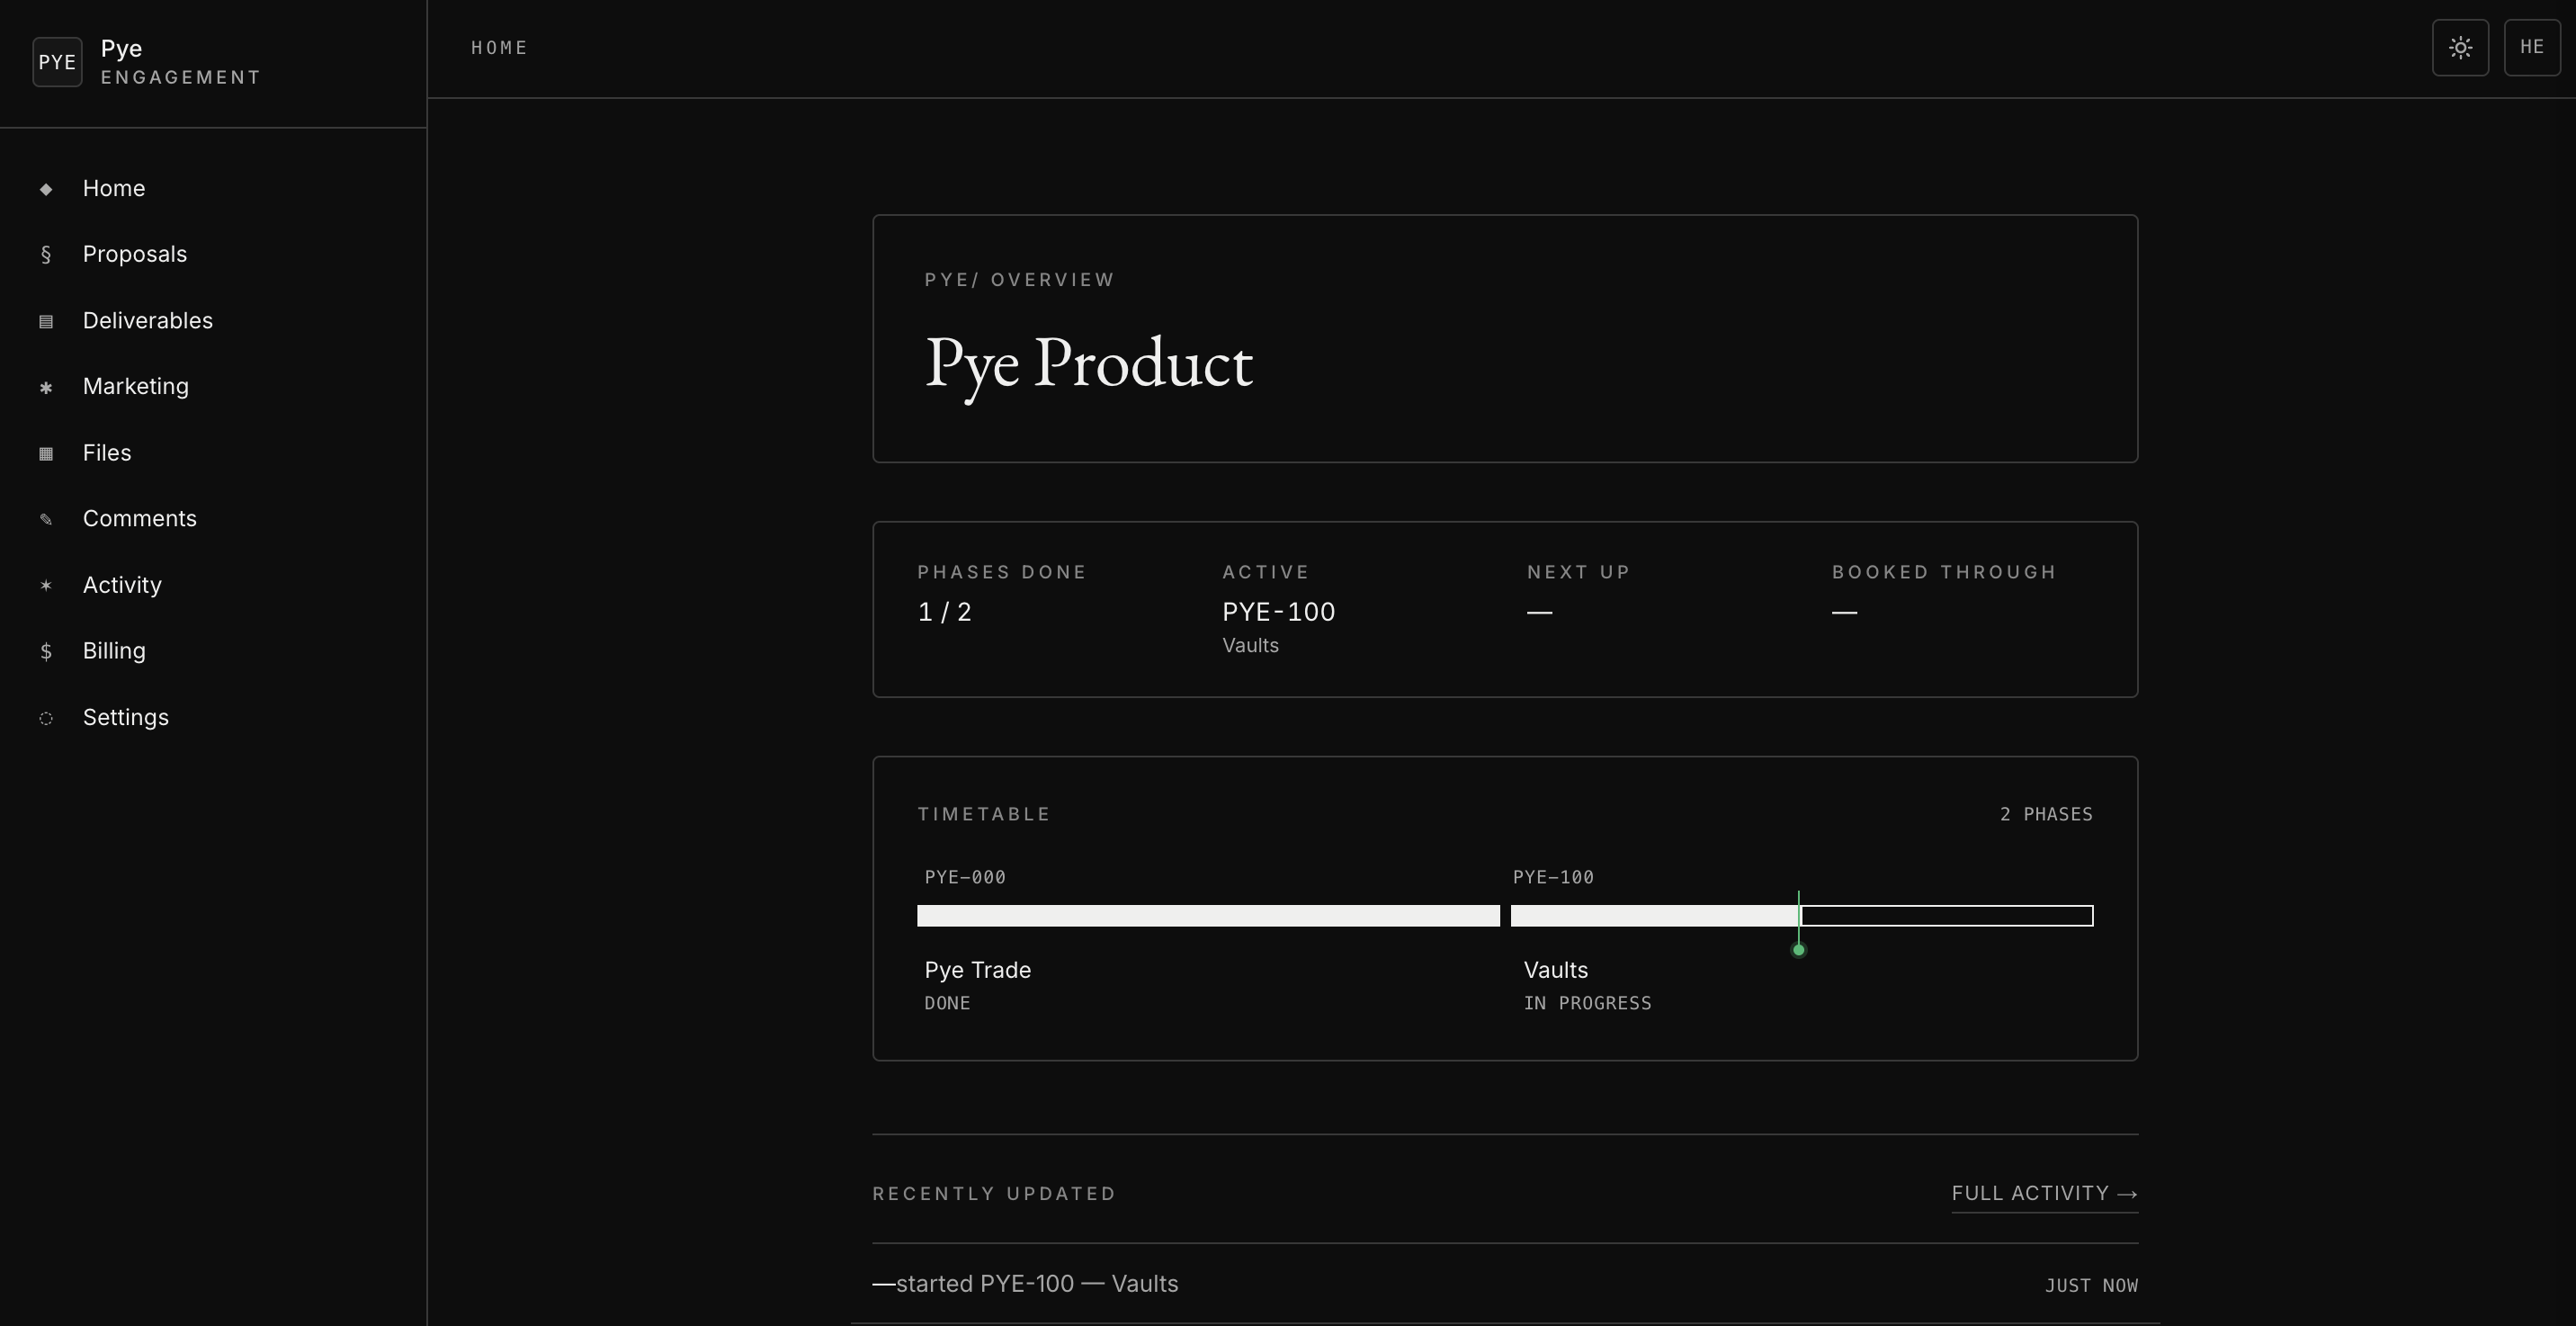
Task: View the Activity page
Action: (122, 585)
